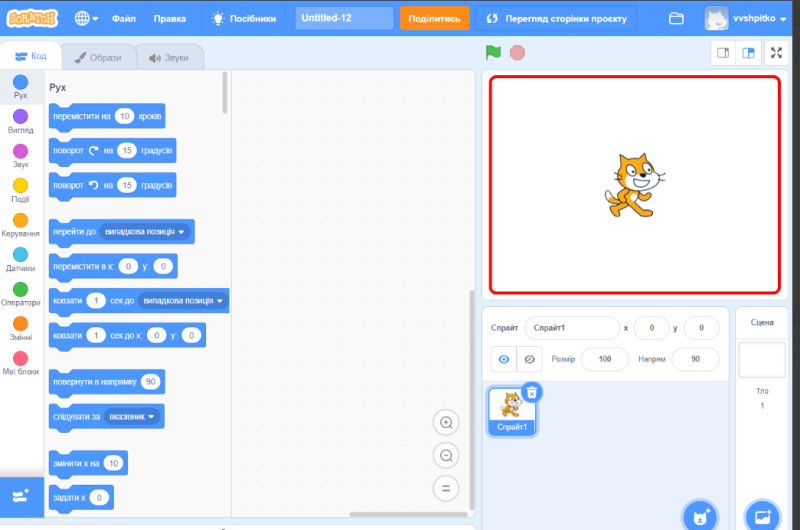This screenshot has width=800, height=530.
Task: Open the my stuff folder icon
Action: [677, 18]
